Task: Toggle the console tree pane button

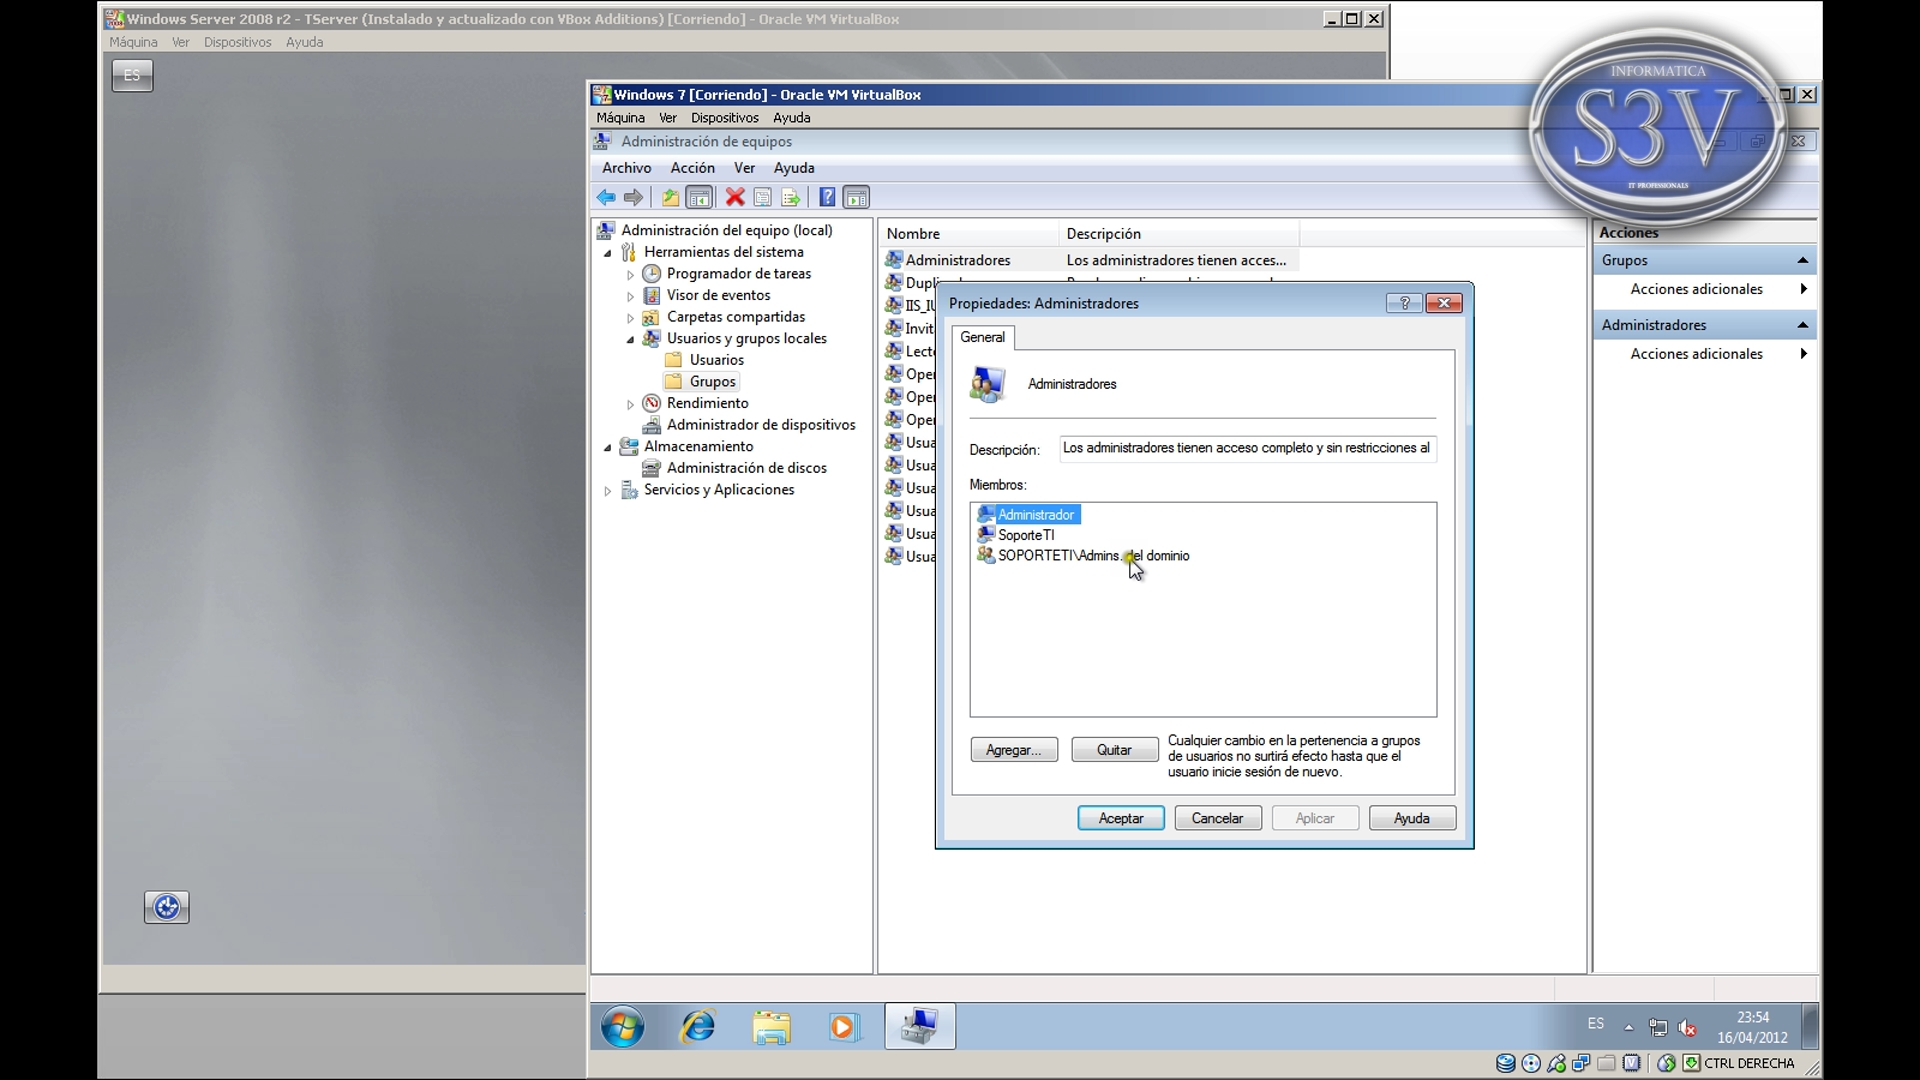Action: (699, 198)
